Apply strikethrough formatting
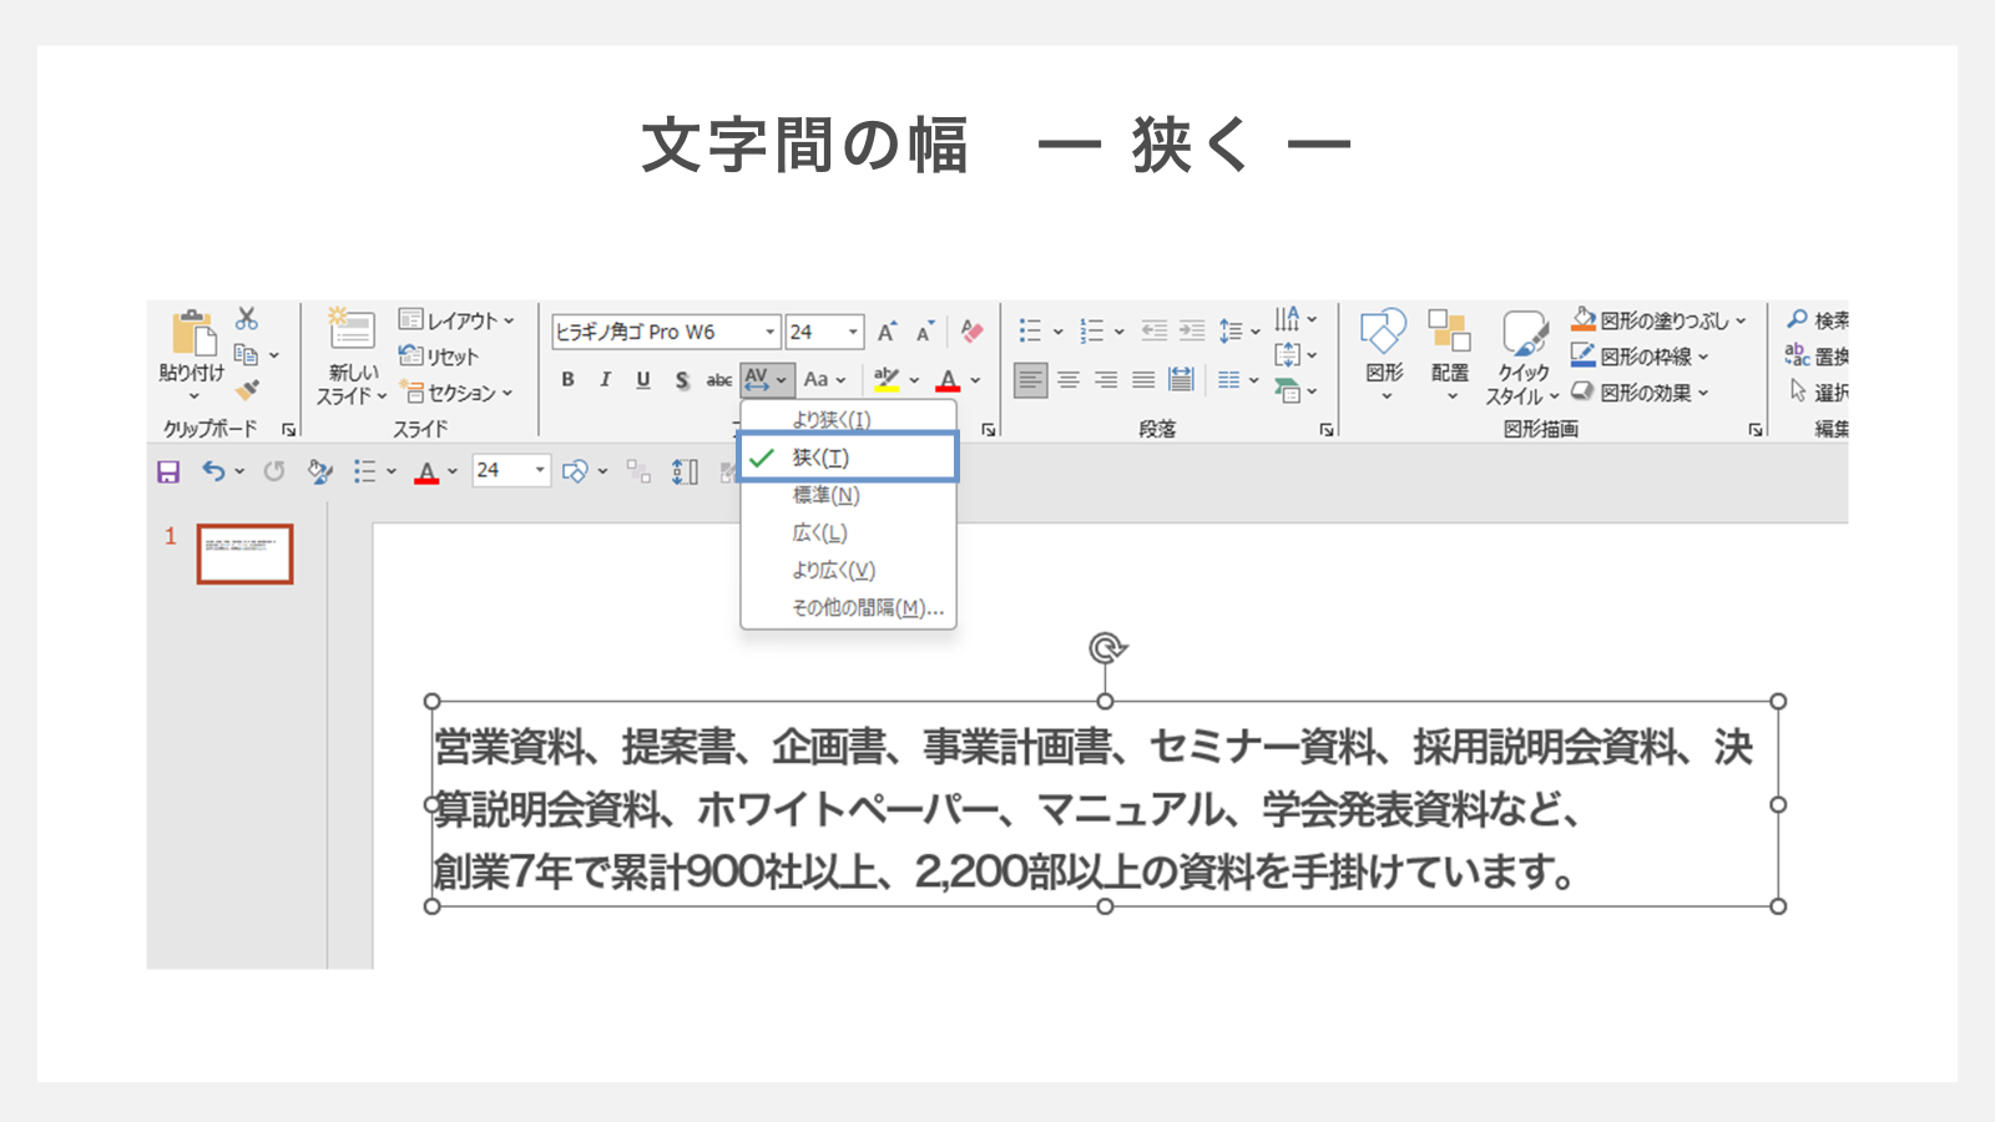1995x1122 pixels. [719, 380]
